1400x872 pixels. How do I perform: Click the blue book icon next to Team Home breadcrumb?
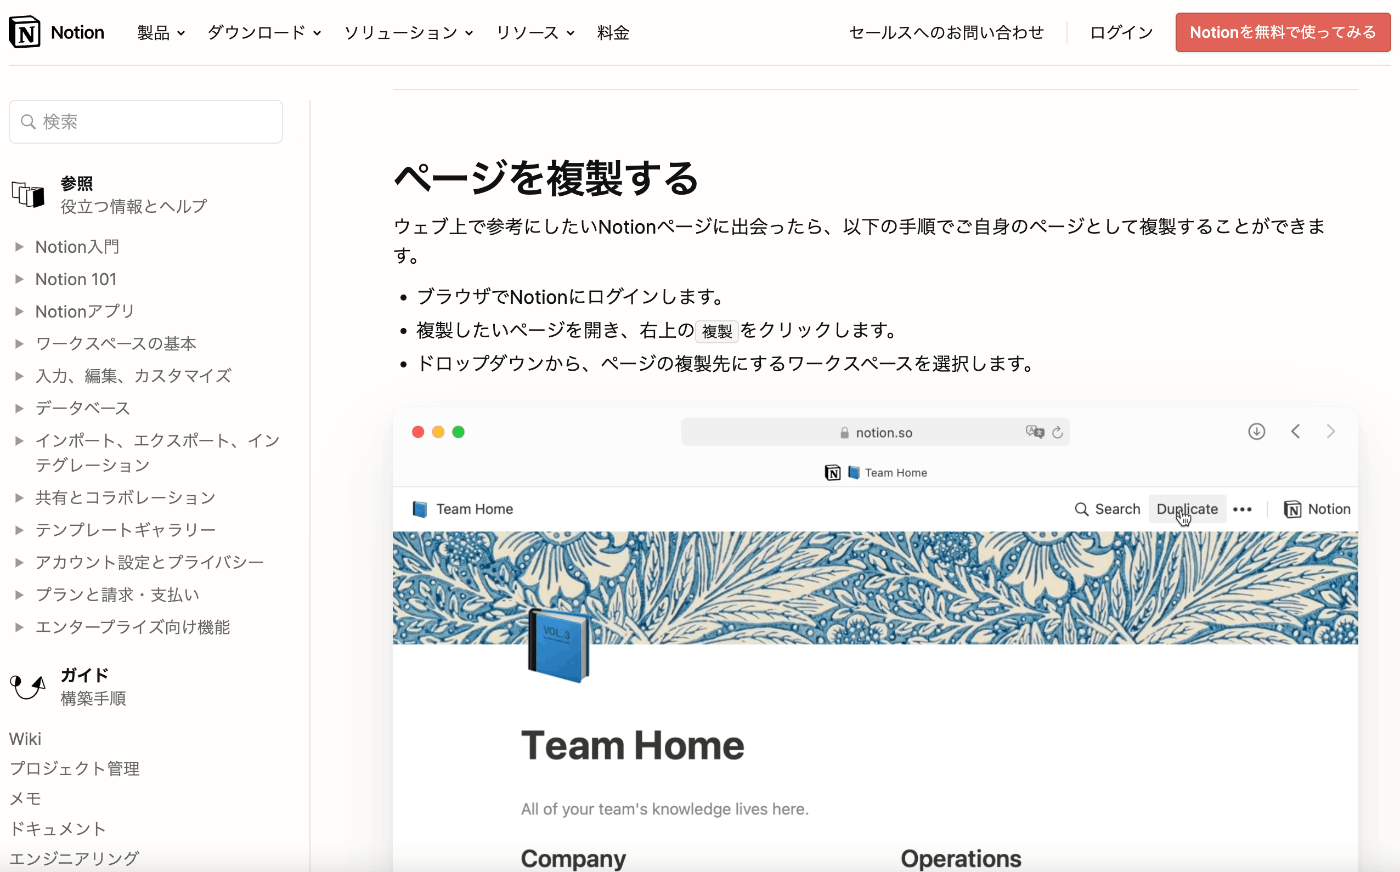pos(420,509)
